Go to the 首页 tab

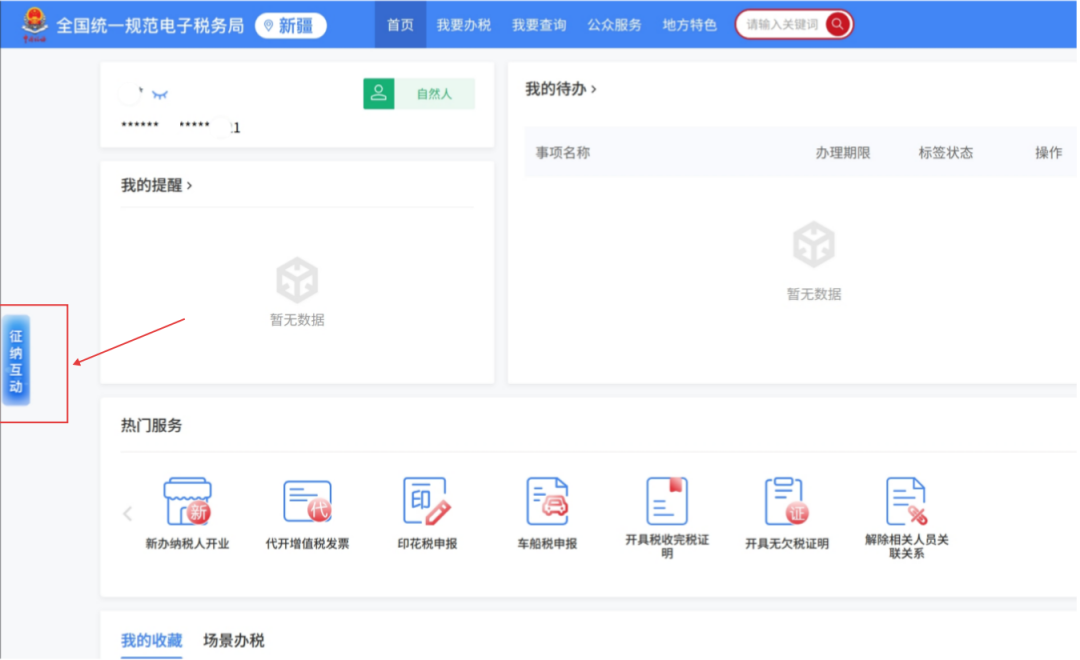pos(400,25)
